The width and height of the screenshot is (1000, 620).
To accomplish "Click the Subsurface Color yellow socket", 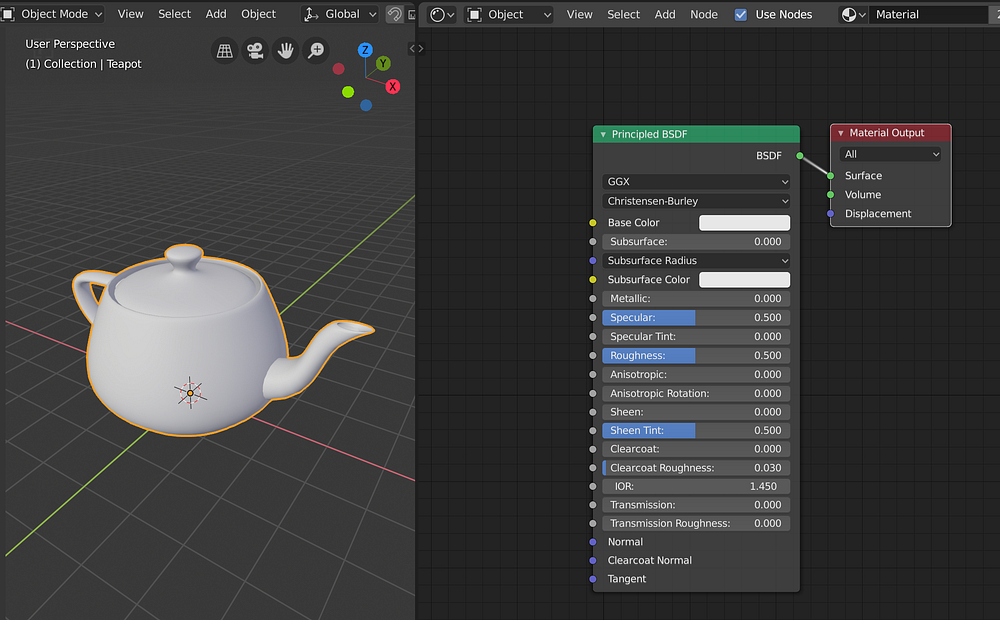I will [593, 279].
